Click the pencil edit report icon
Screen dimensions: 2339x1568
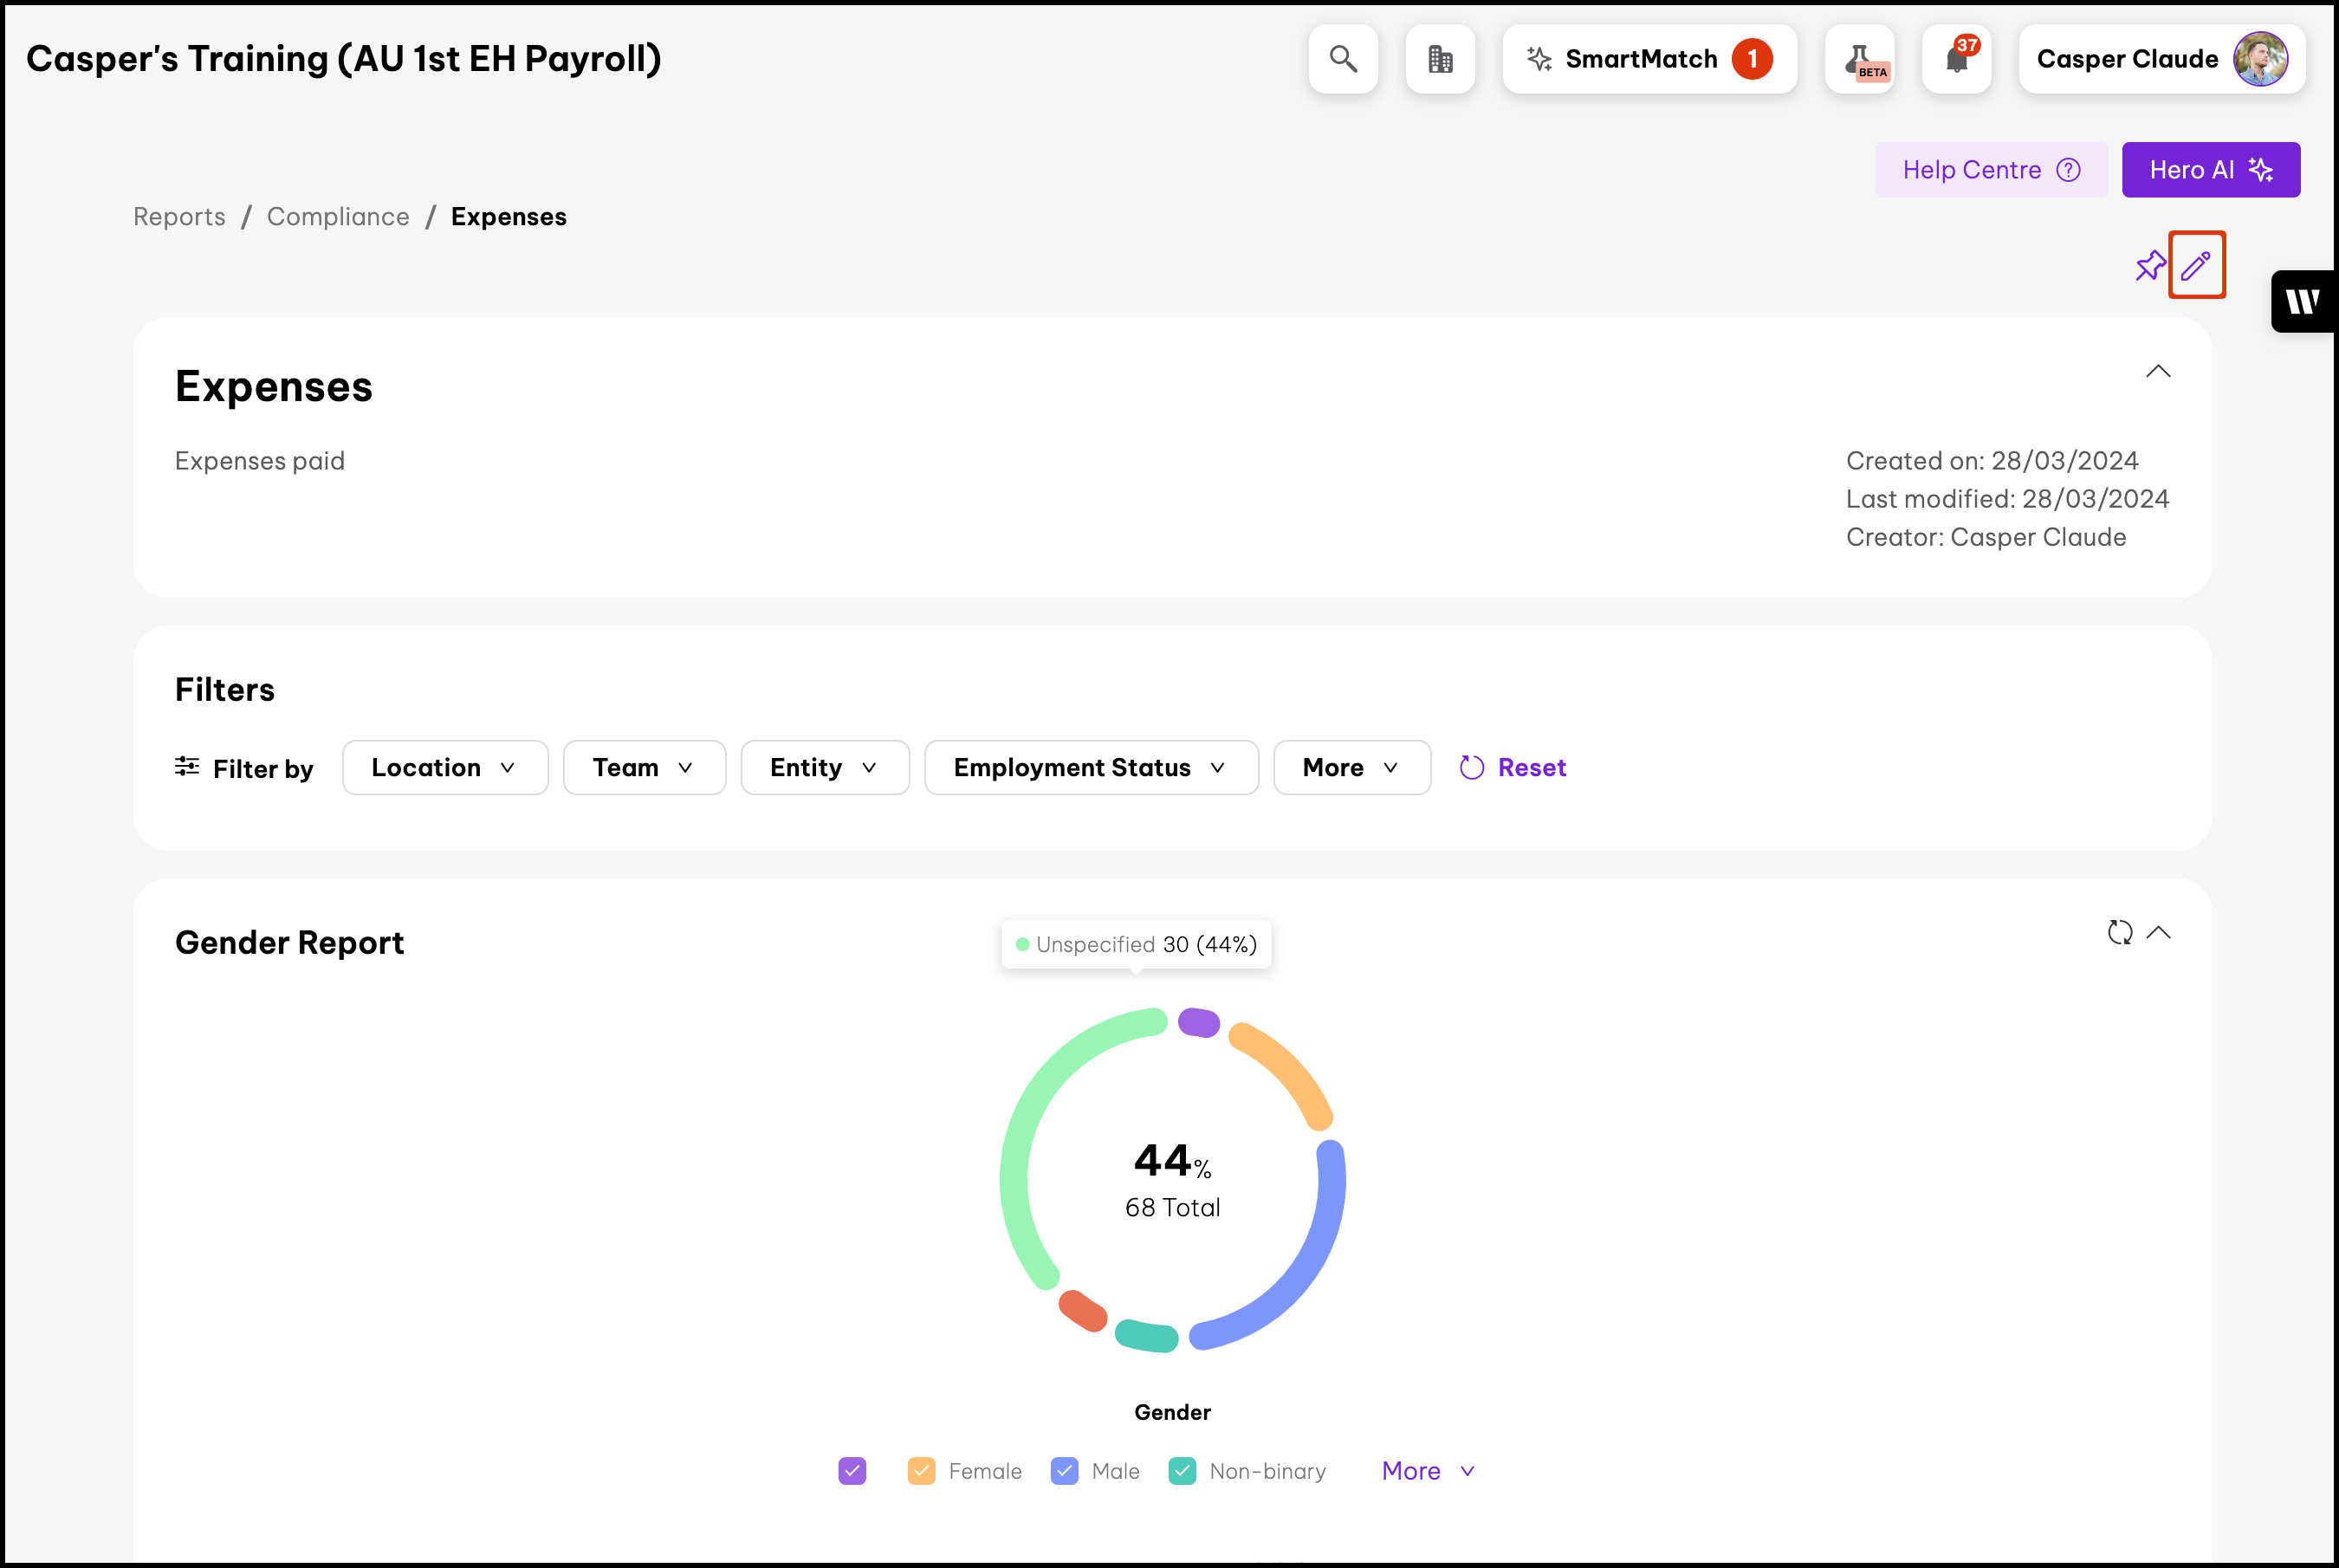[x=2196, y=266]
